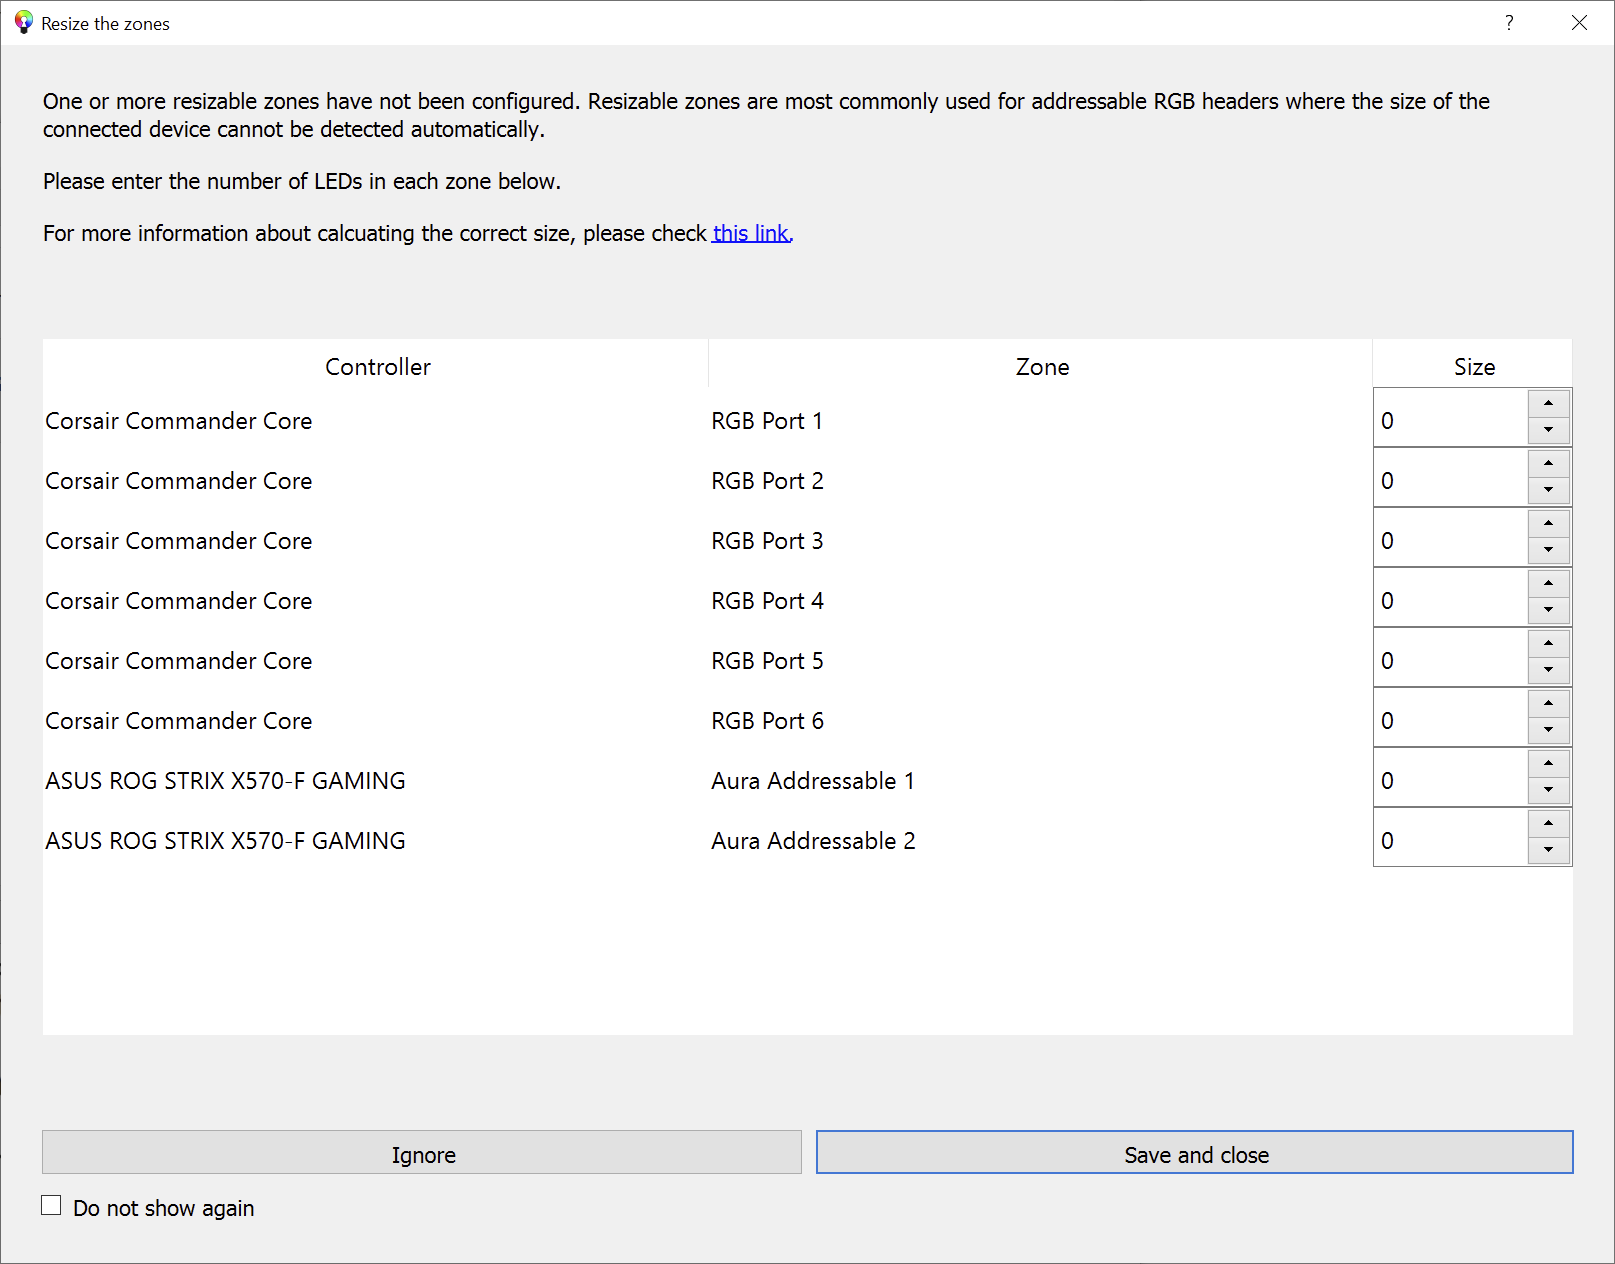This screenshot has height=1264, width=1615.
Task: Select the Aura Addressable 2 zone cell
Action: pos(1041,838)
